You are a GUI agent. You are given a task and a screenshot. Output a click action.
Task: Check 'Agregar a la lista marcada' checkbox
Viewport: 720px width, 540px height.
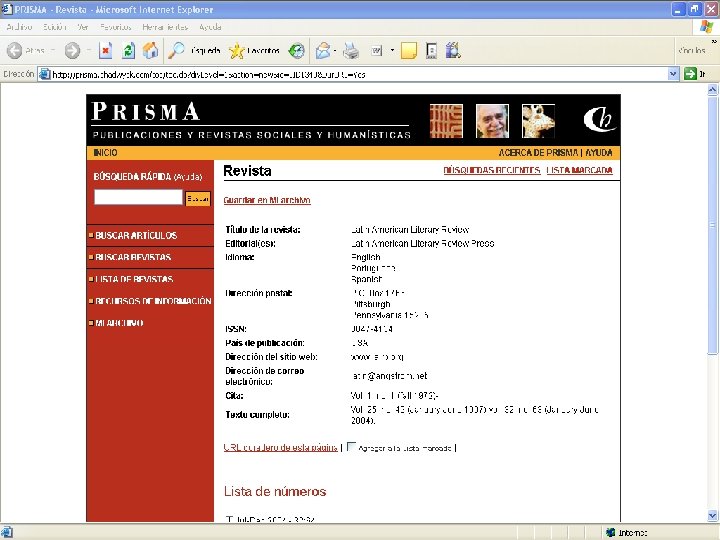click(x=351, y=447)
